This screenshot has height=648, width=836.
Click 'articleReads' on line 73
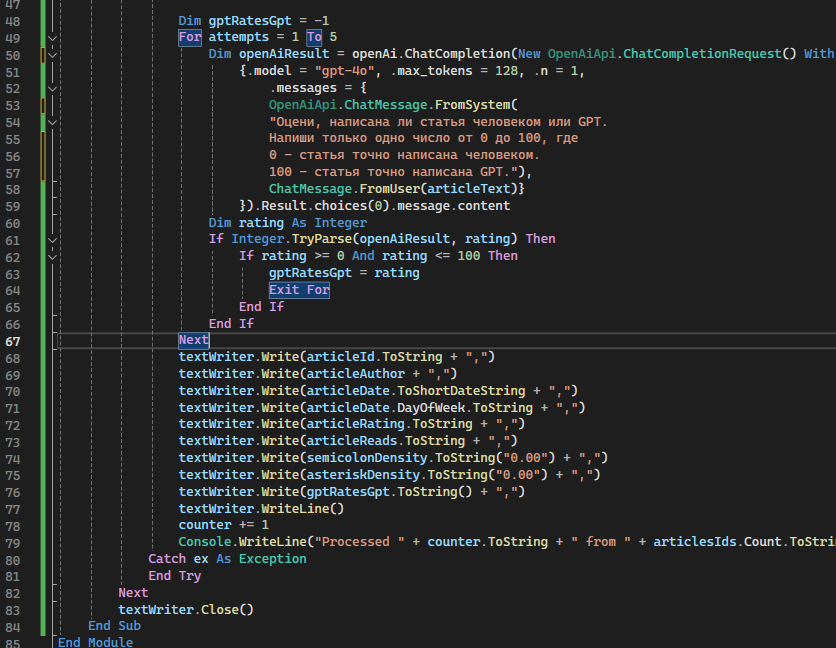pos(352,441)
